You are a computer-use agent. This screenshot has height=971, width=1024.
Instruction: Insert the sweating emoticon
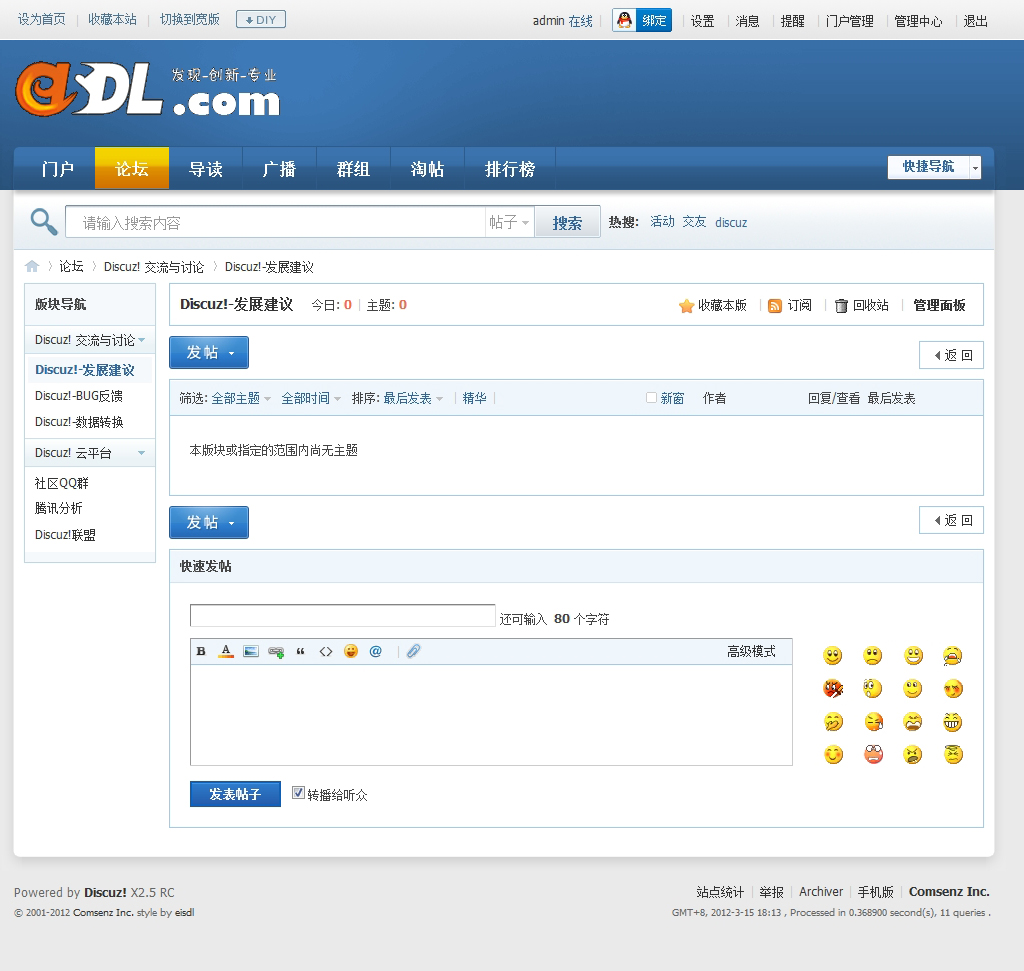(874, 722)
